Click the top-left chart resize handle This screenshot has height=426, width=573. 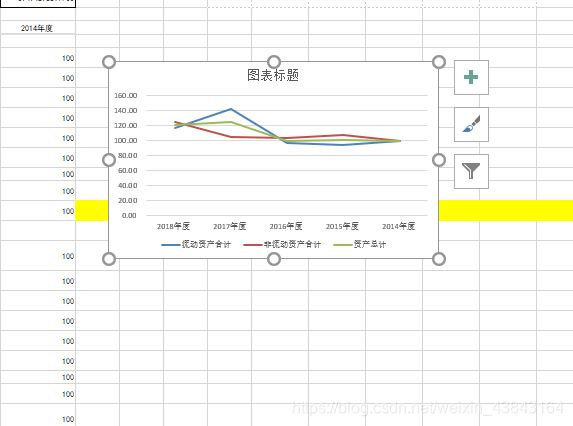109,62
